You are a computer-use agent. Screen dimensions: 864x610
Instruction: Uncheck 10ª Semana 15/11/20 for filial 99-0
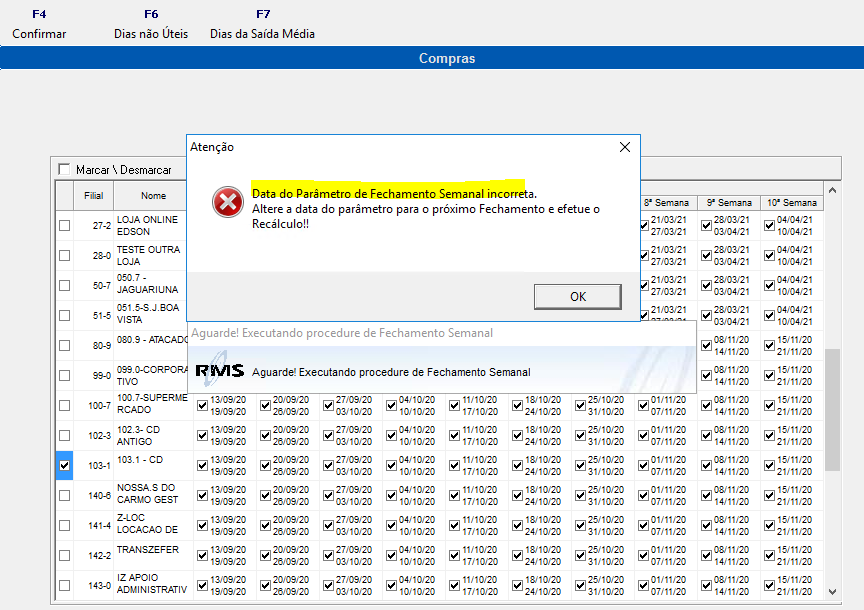pos(769,375)
